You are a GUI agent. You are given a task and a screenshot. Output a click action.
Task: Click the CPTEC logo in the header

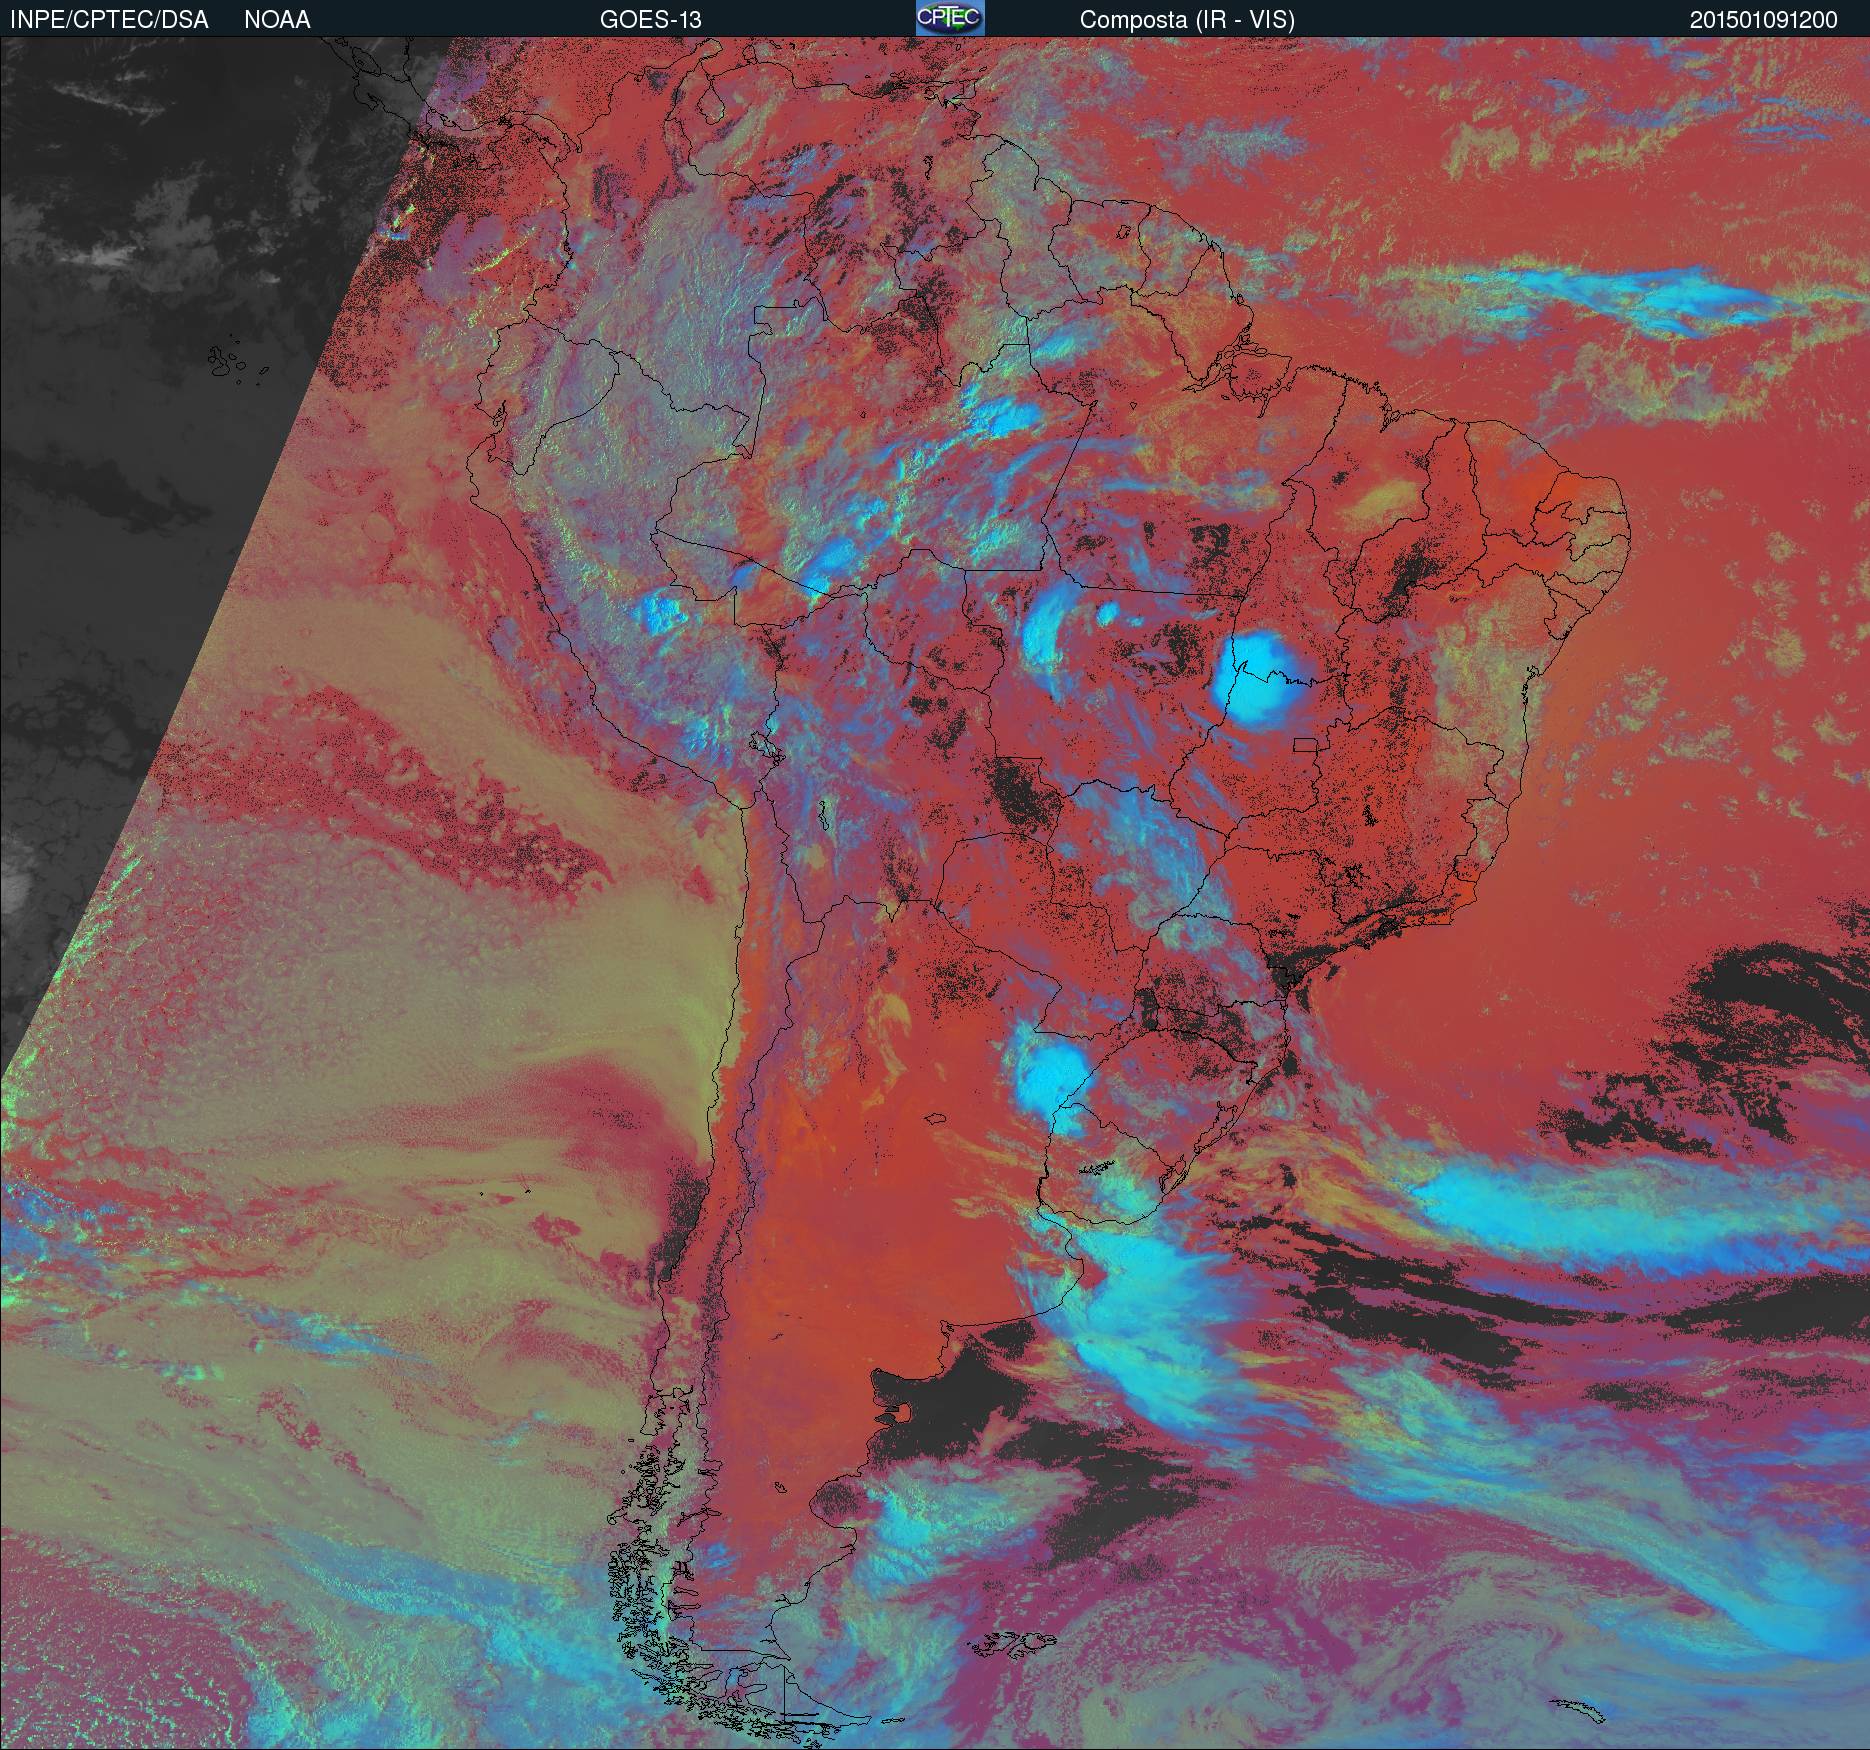point(950,18)
